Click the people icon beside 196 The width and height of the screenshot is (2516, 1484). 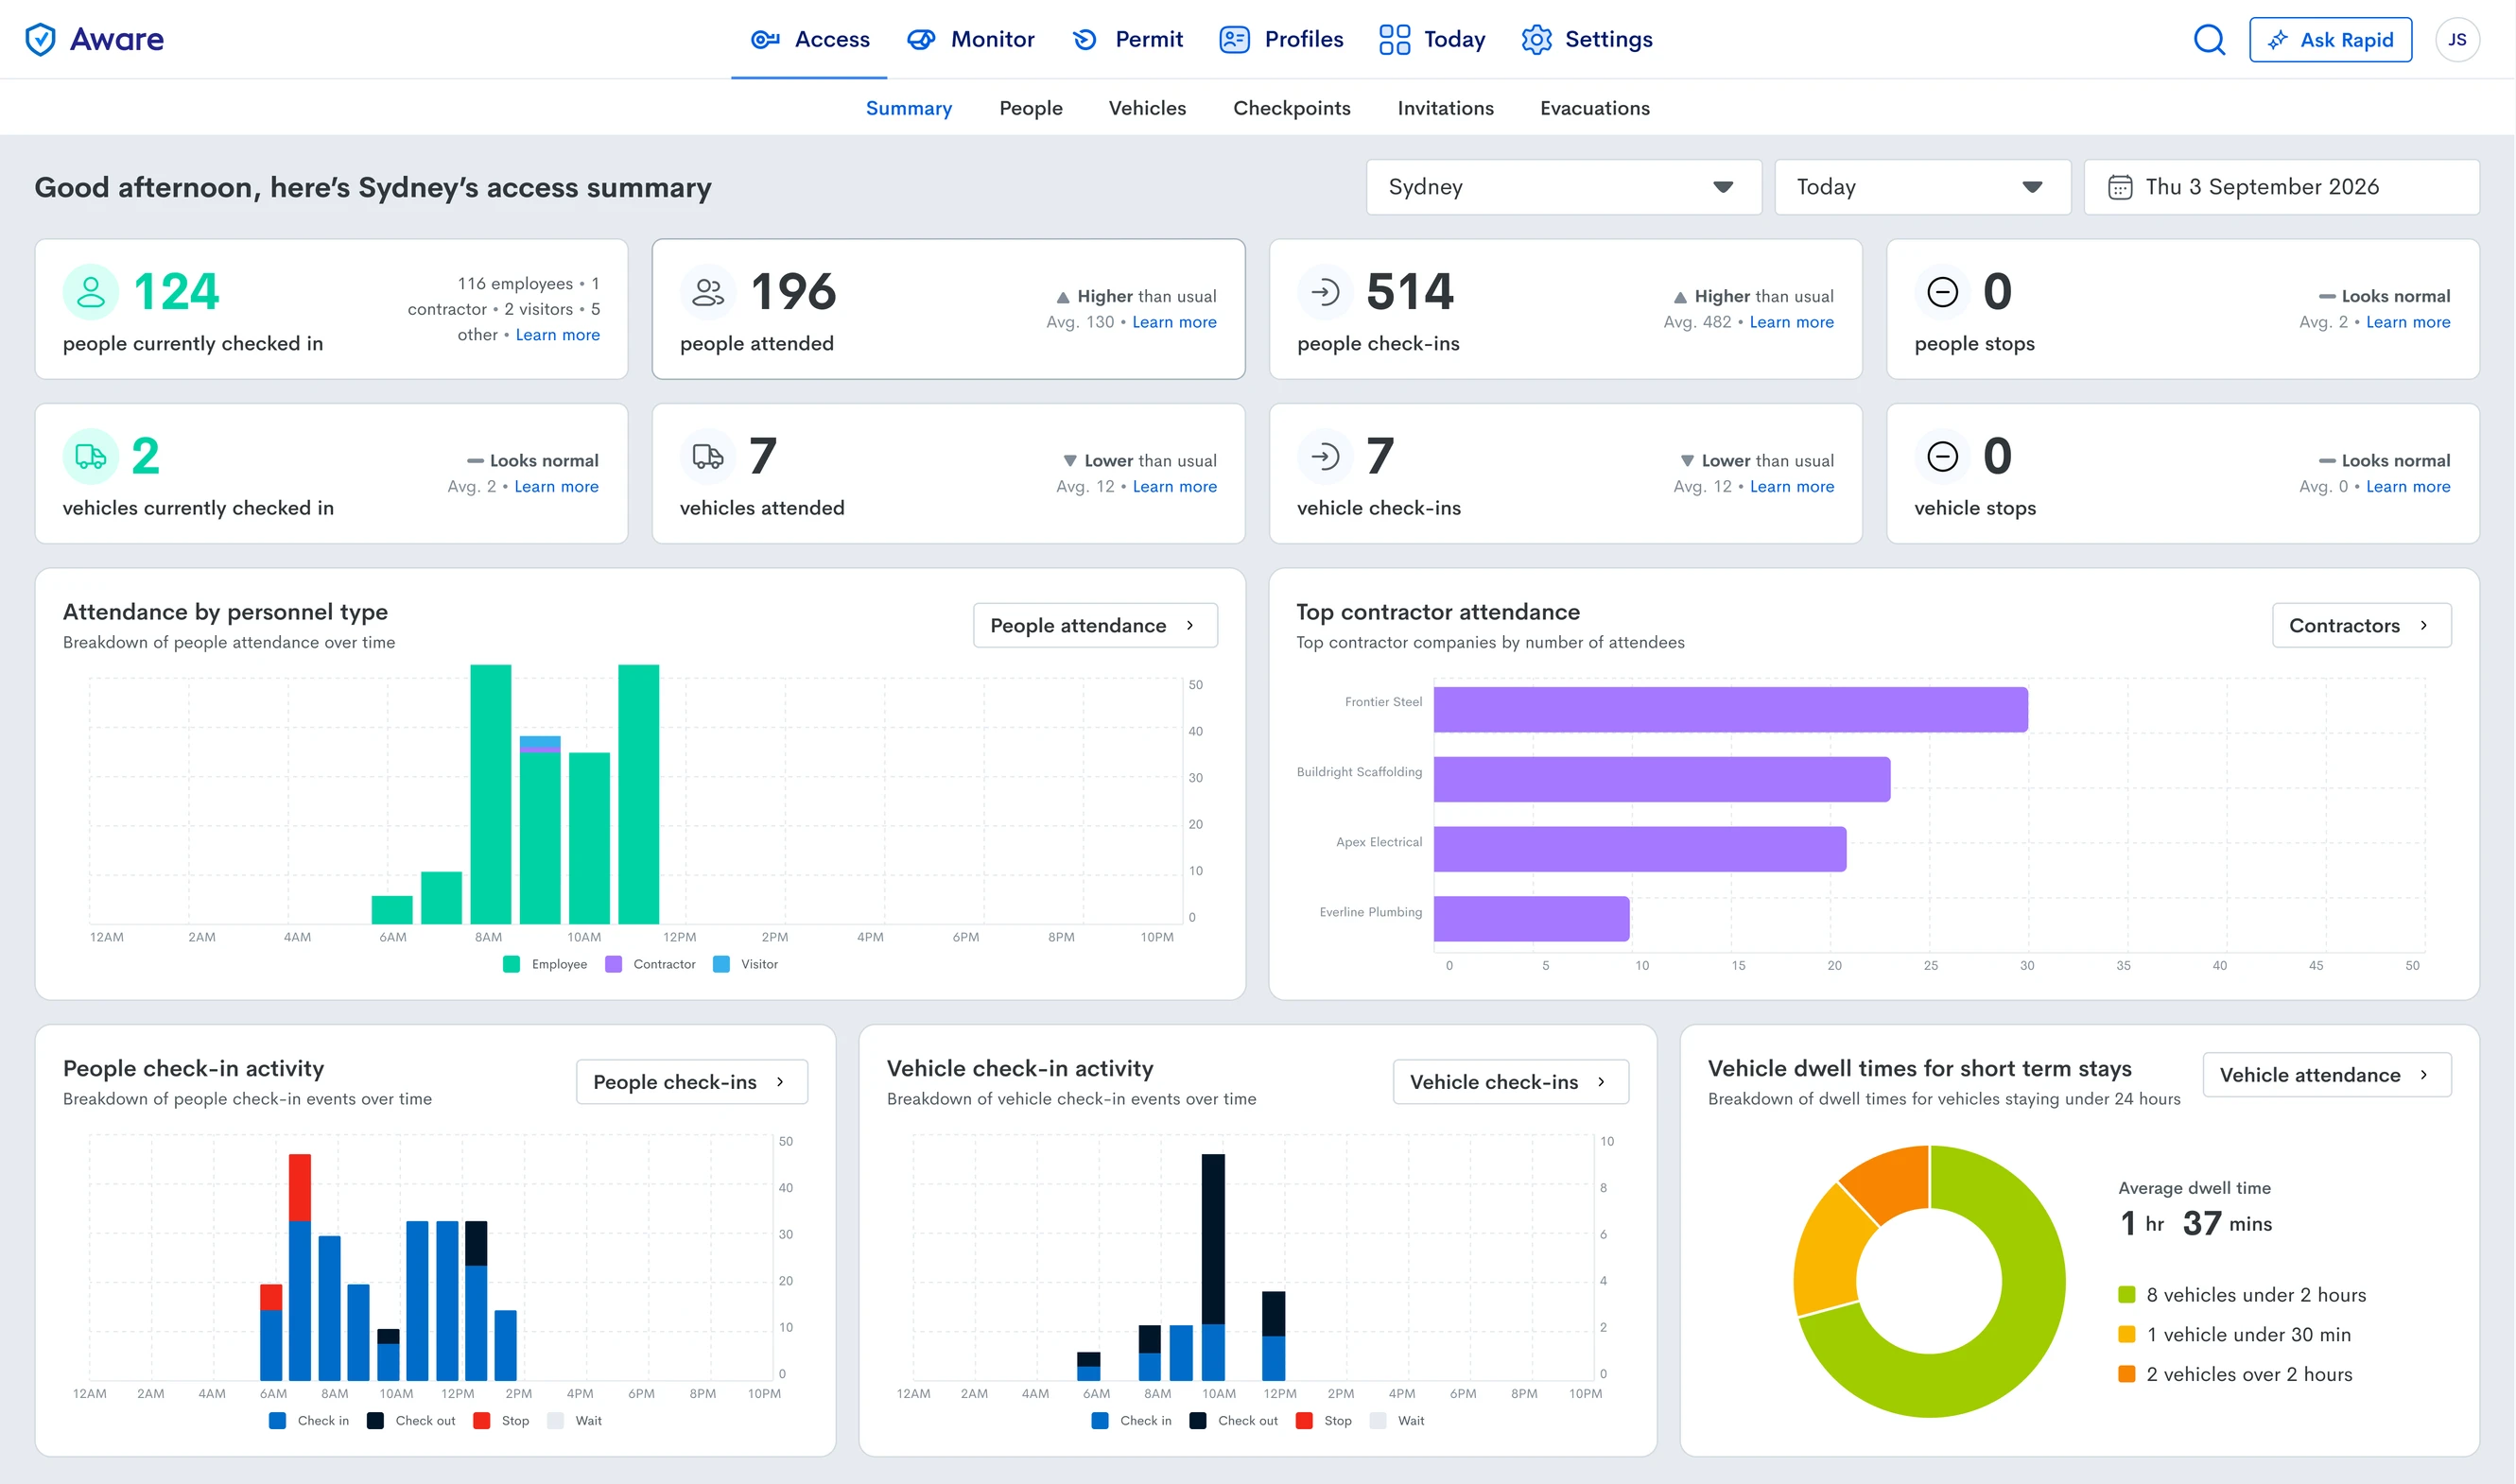click(x=708, y=292)
